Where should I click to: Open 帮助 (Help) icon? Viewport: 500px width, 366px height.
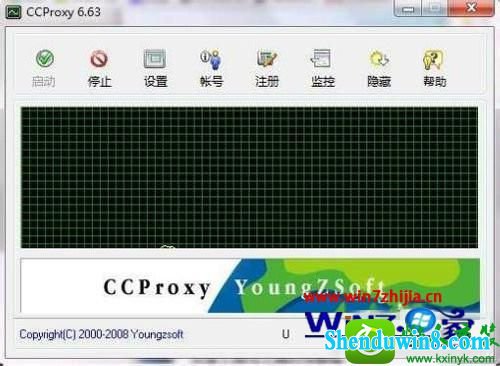point(433,59)
